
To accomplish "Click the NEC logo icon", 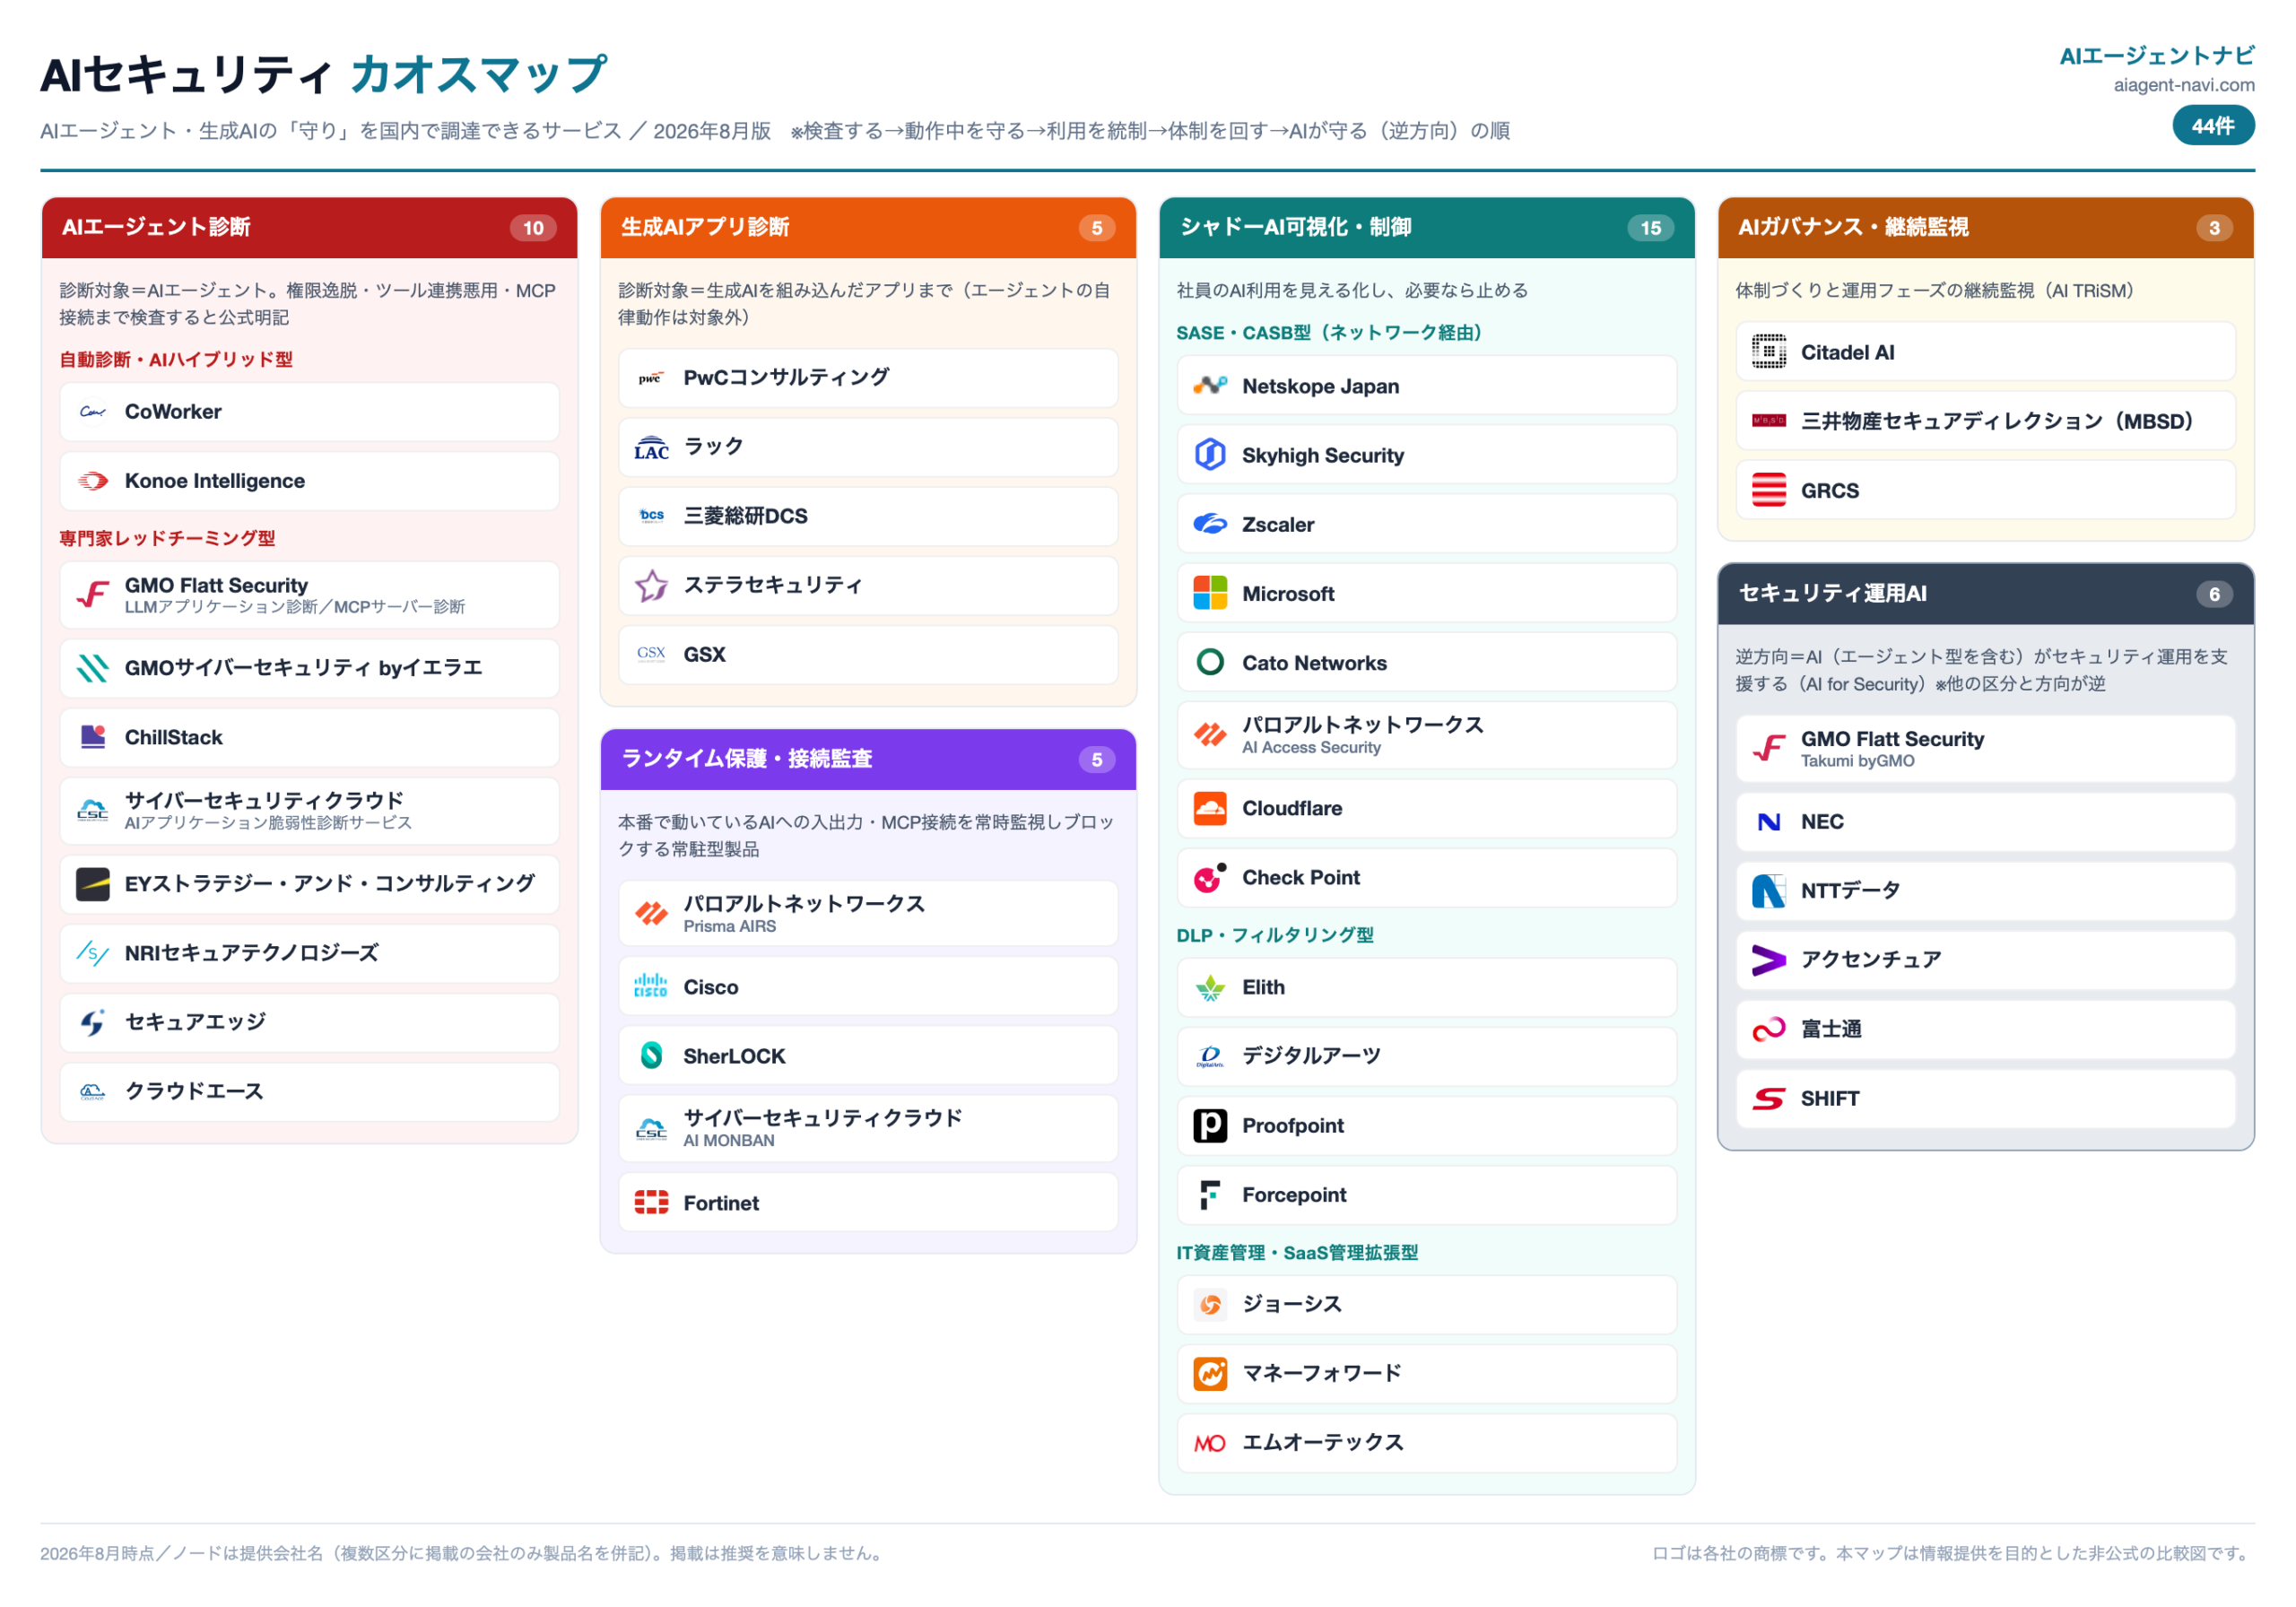I will pyautogui.click(x=1769, y=822).
